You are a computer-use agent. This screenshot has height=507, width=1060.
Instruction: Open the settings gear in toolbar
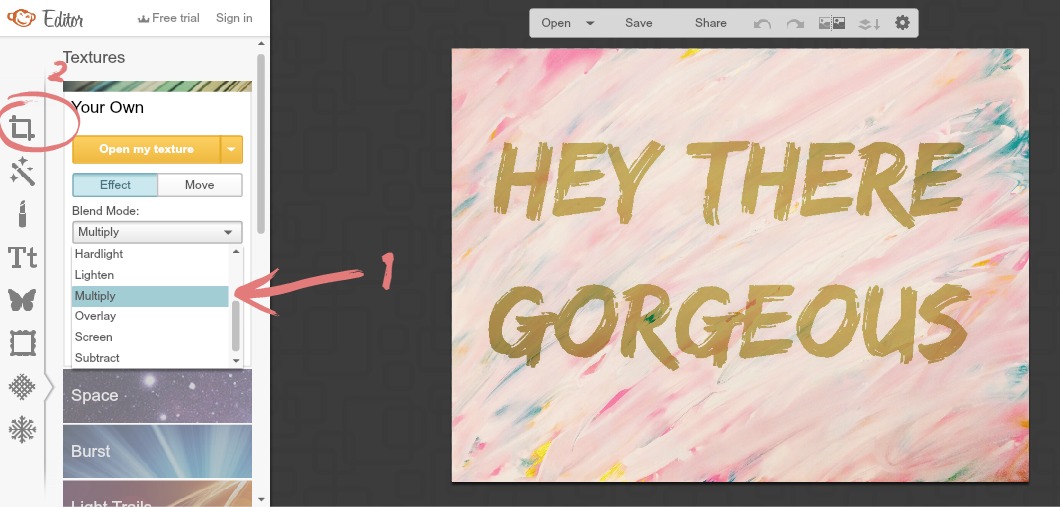(x=902, y=23)
